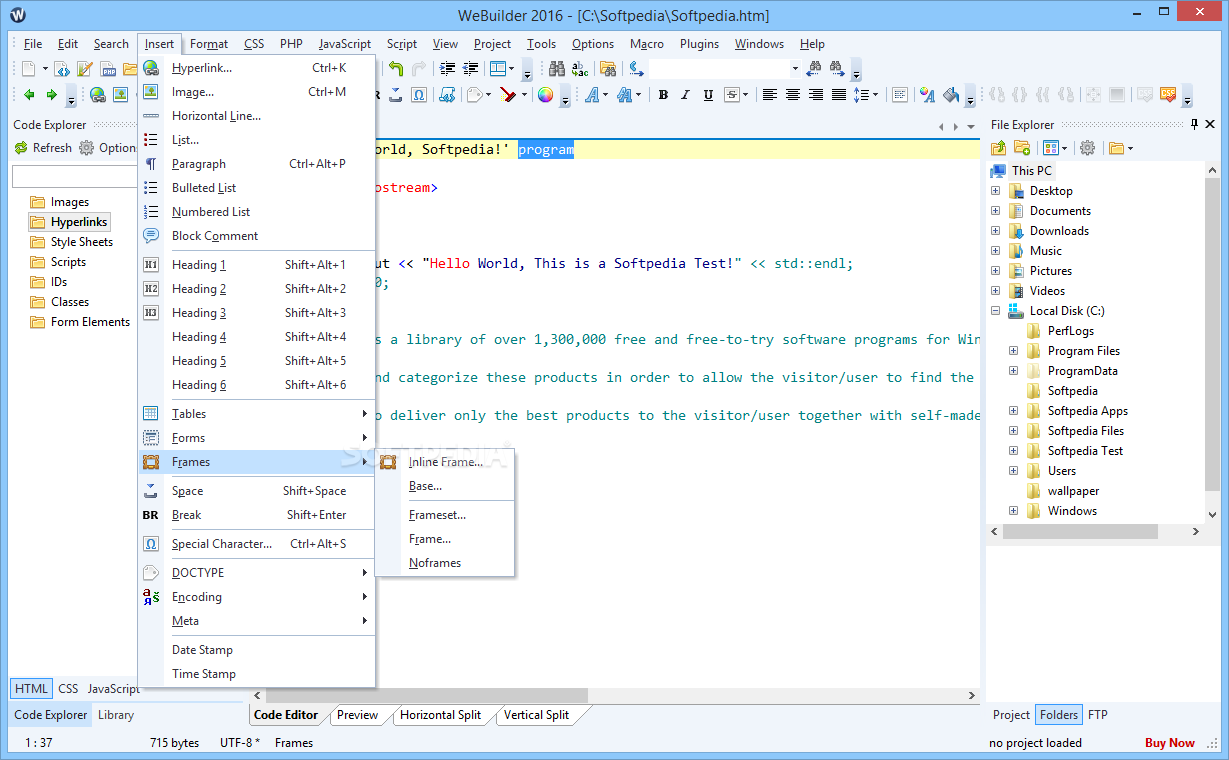Choose Frameset from Frames submenu
The width and height of the screenshot is (1229, 760).
pos(445,515)
